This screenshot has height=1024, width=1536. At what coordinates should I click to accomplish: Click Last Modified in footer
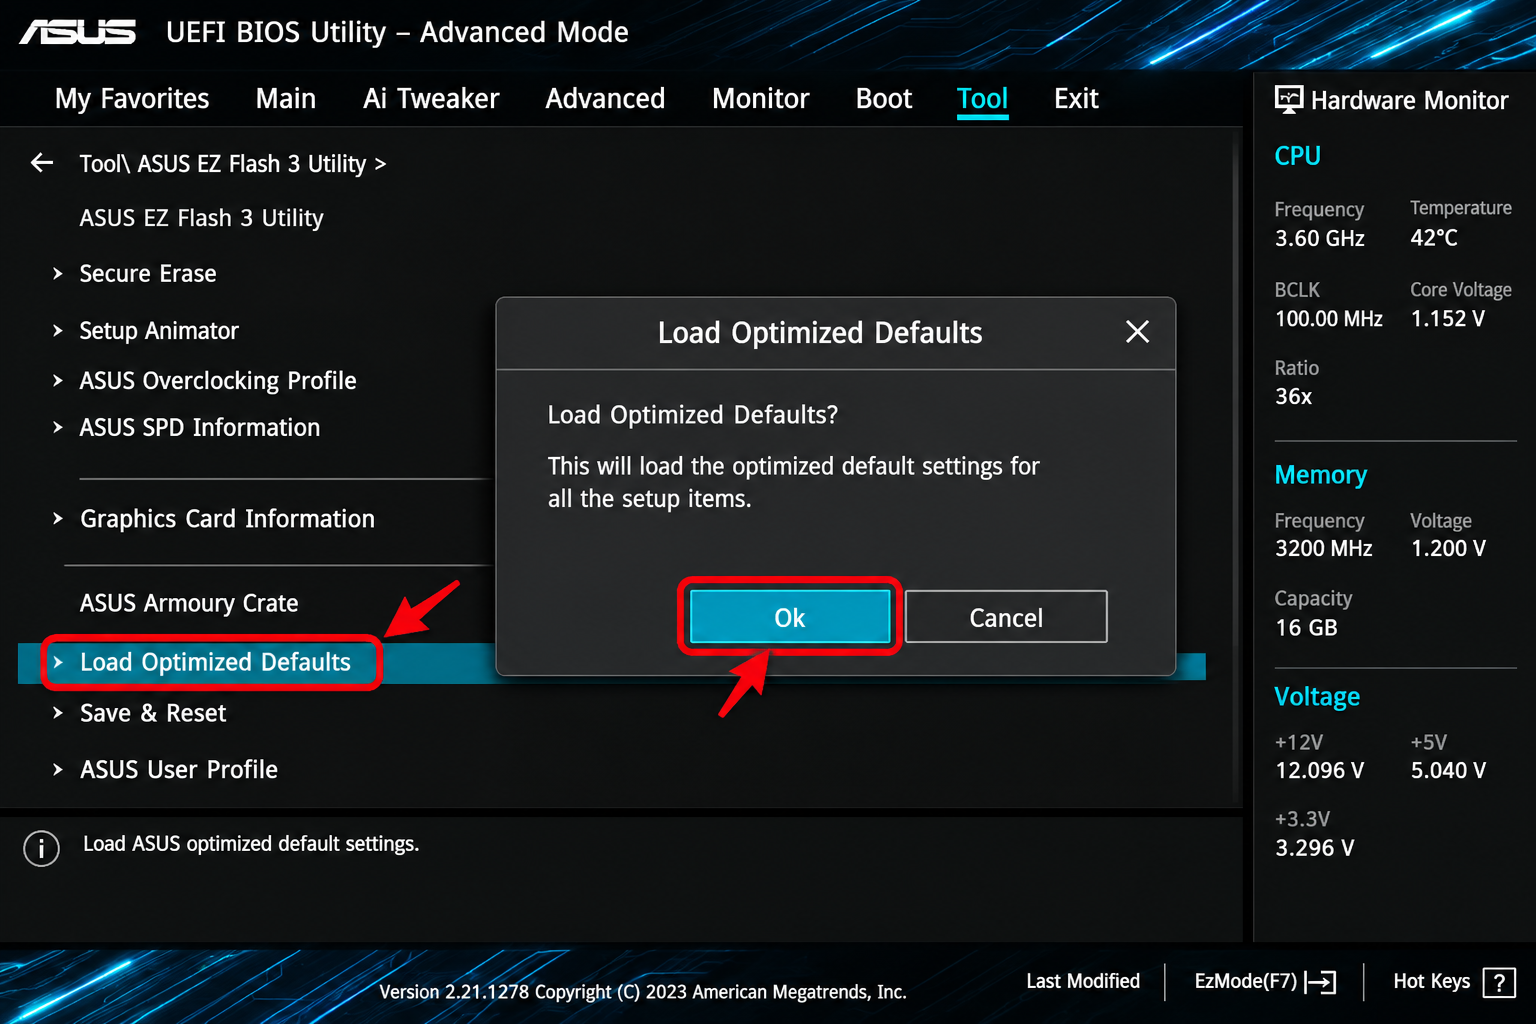[1083, 982]
